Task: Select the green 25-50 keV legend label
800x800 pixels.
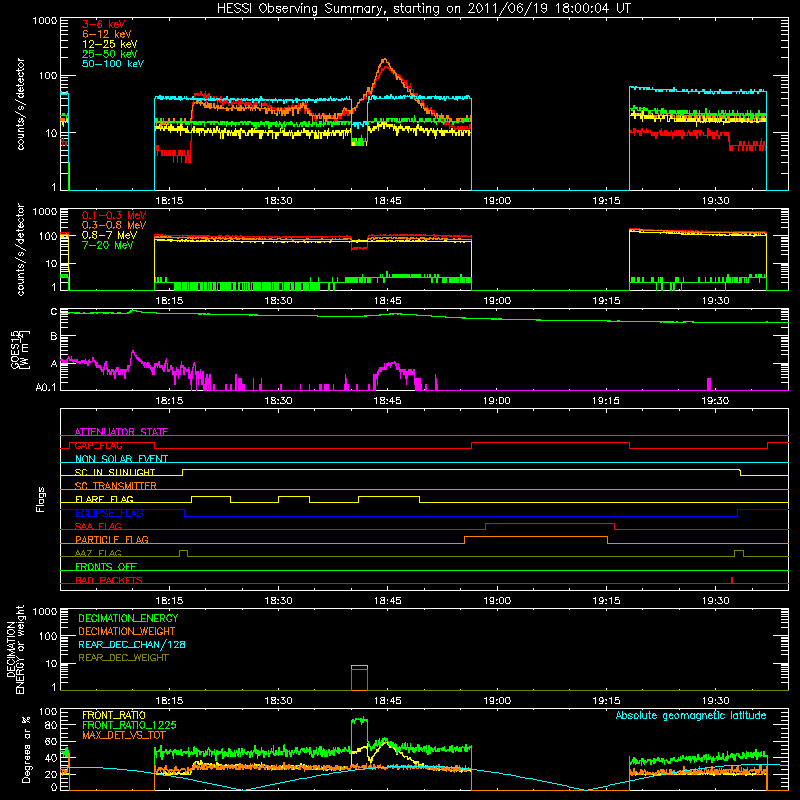Action: (110, 54)
